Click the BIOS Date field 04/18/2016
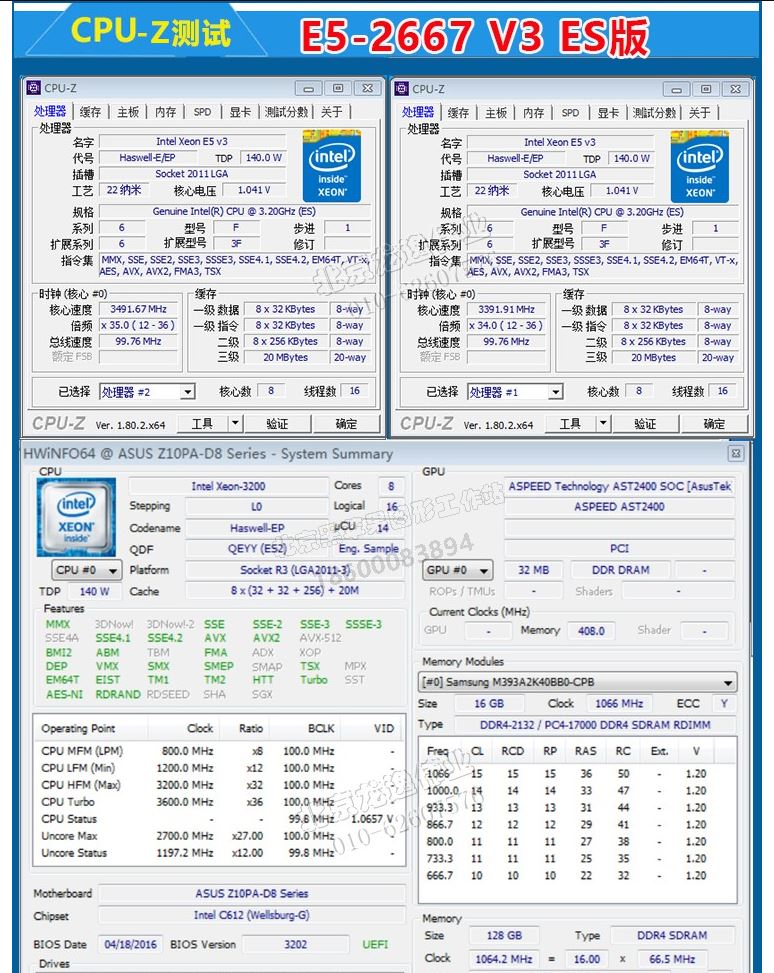The height and width of the screenshot is (973, 774). coord(130,944)
